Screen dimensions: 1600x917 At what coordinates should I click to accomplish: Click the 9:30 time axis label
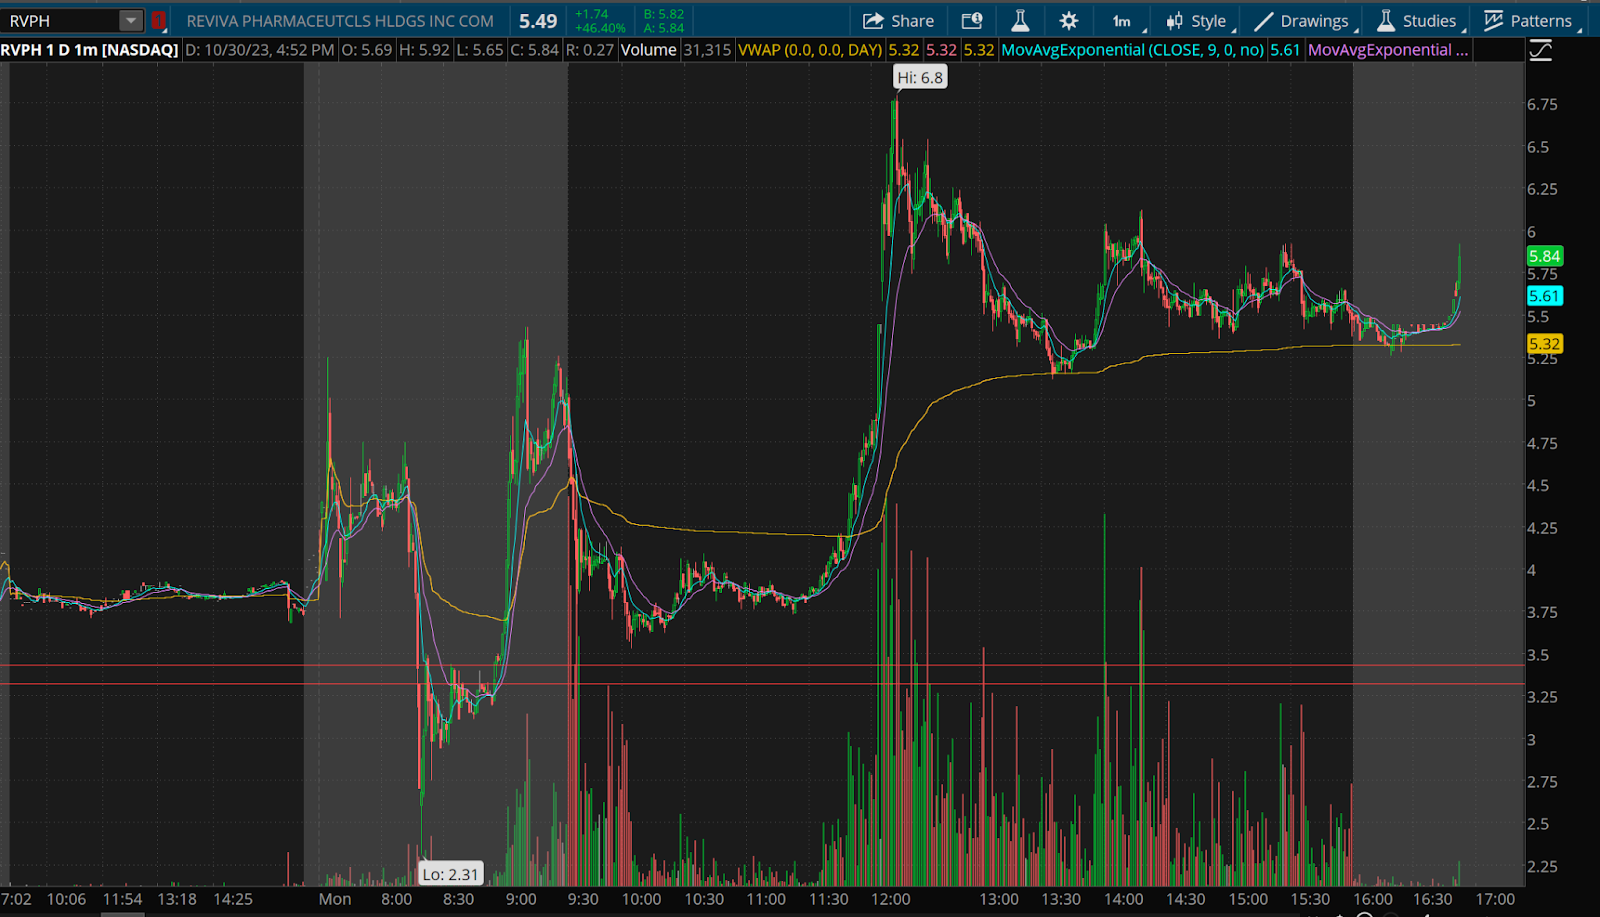[583, 899]
